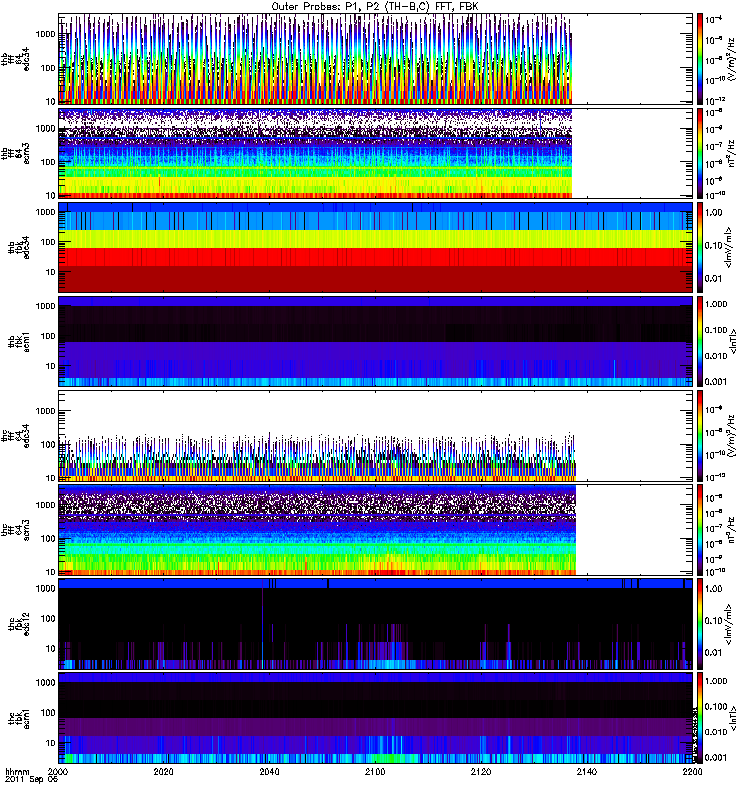Click the color bar beside thb fbk edc34 panel
750x800 pixels.
701,247
